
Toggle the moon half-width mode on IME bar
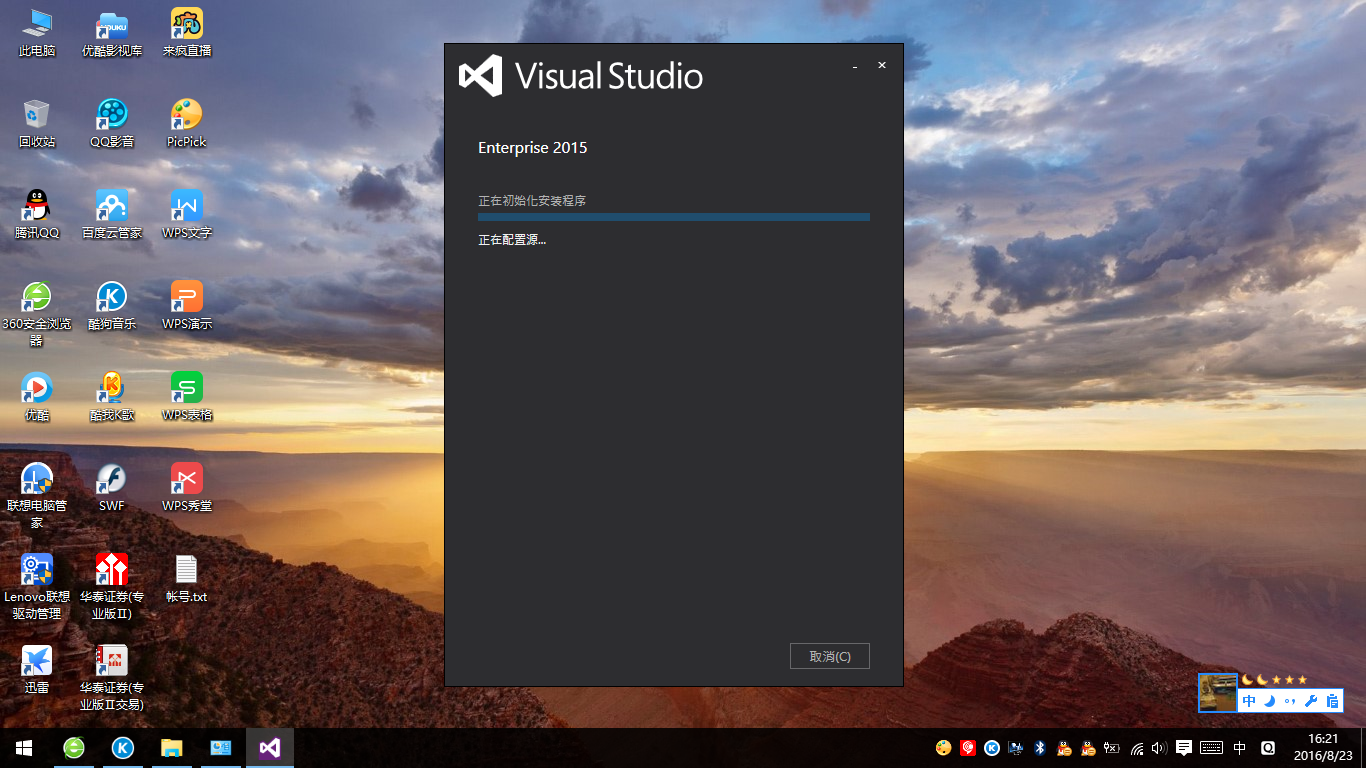coord(1270,702)
